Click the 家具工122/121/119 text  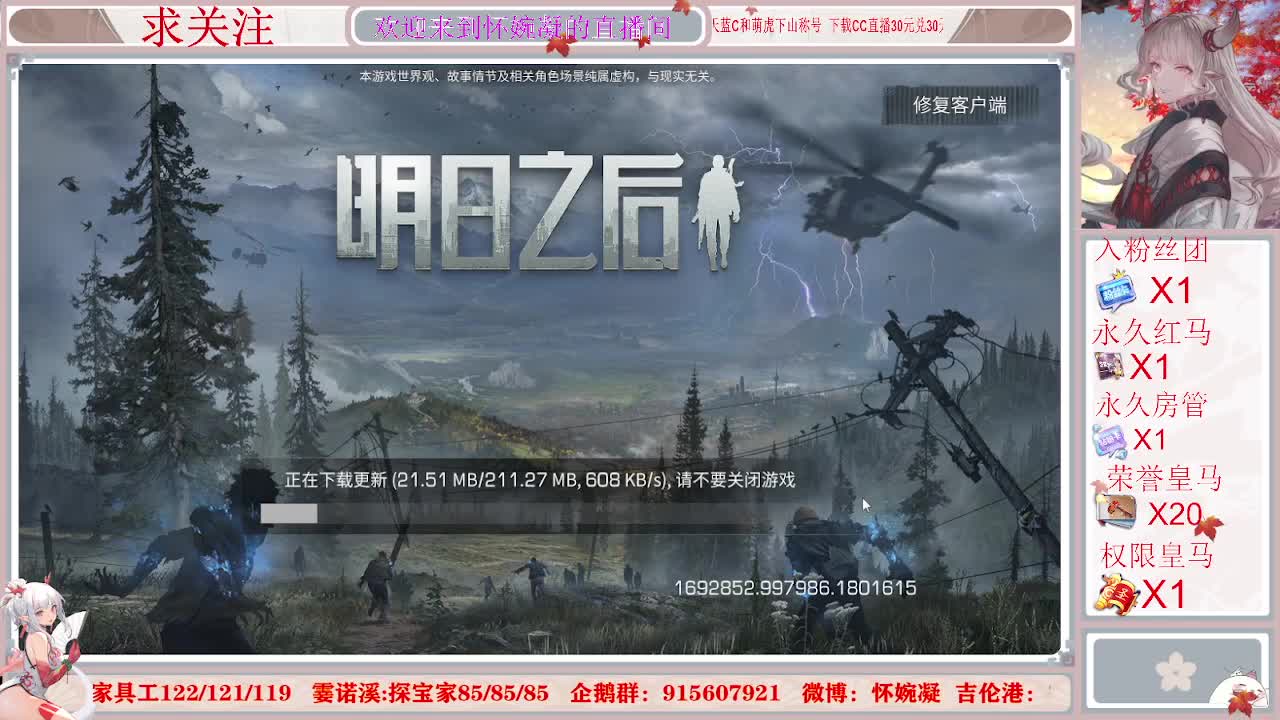[x=192, y=693]
